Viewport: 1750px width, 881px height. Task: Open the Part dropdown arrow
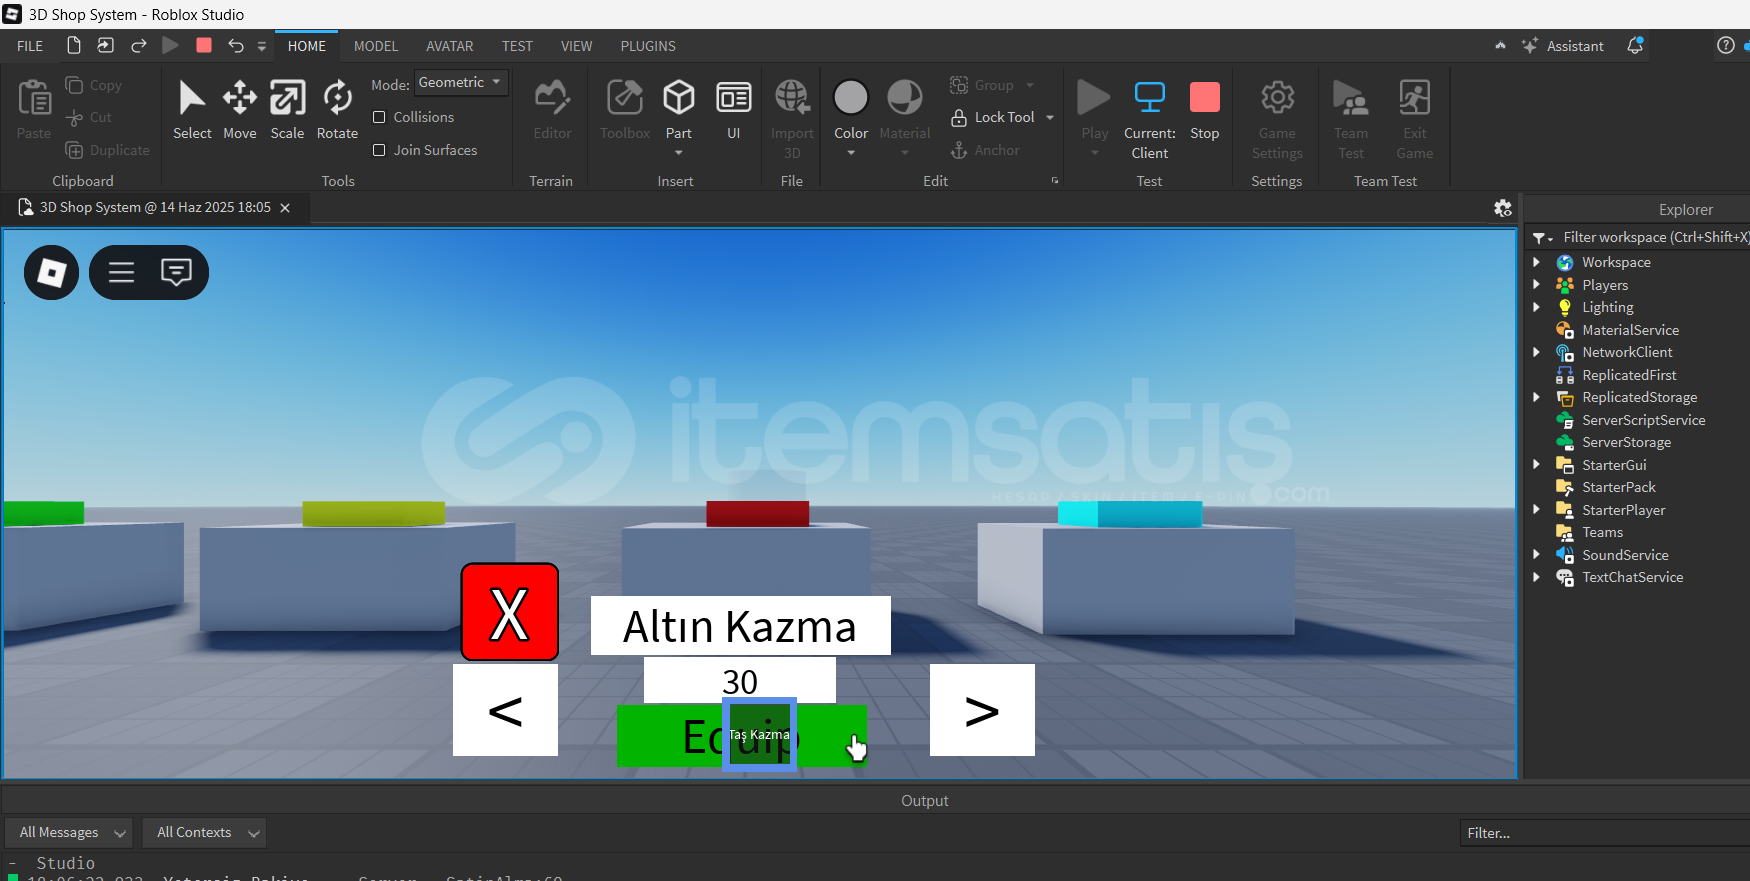(x=679, y=153)
